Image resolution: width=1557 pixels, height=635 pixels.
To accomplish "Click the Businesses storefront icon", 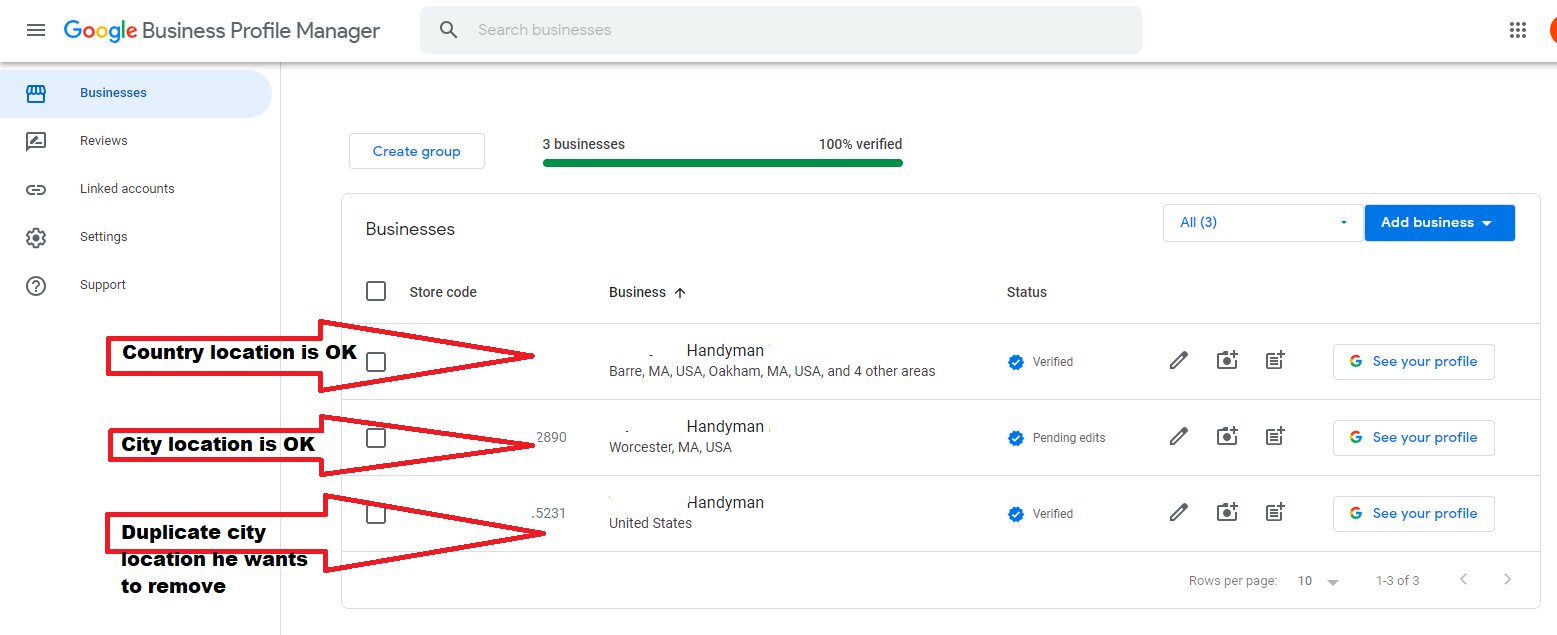I will tap(36, 93).
